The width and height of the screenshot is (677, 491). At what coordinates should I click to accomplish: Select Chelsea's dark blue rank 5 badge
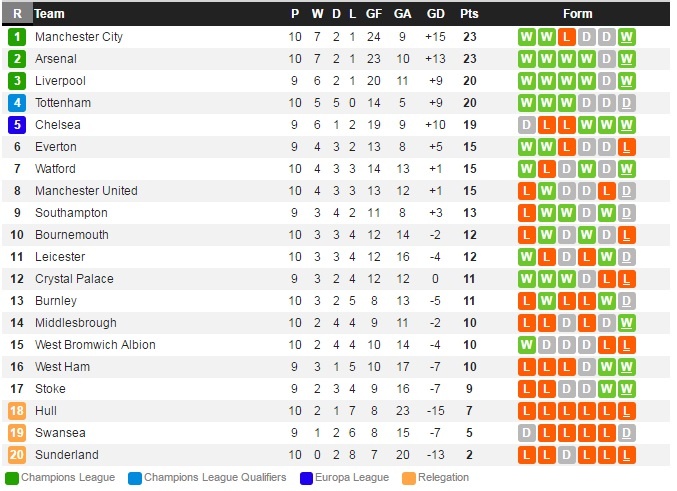(17, 125)
